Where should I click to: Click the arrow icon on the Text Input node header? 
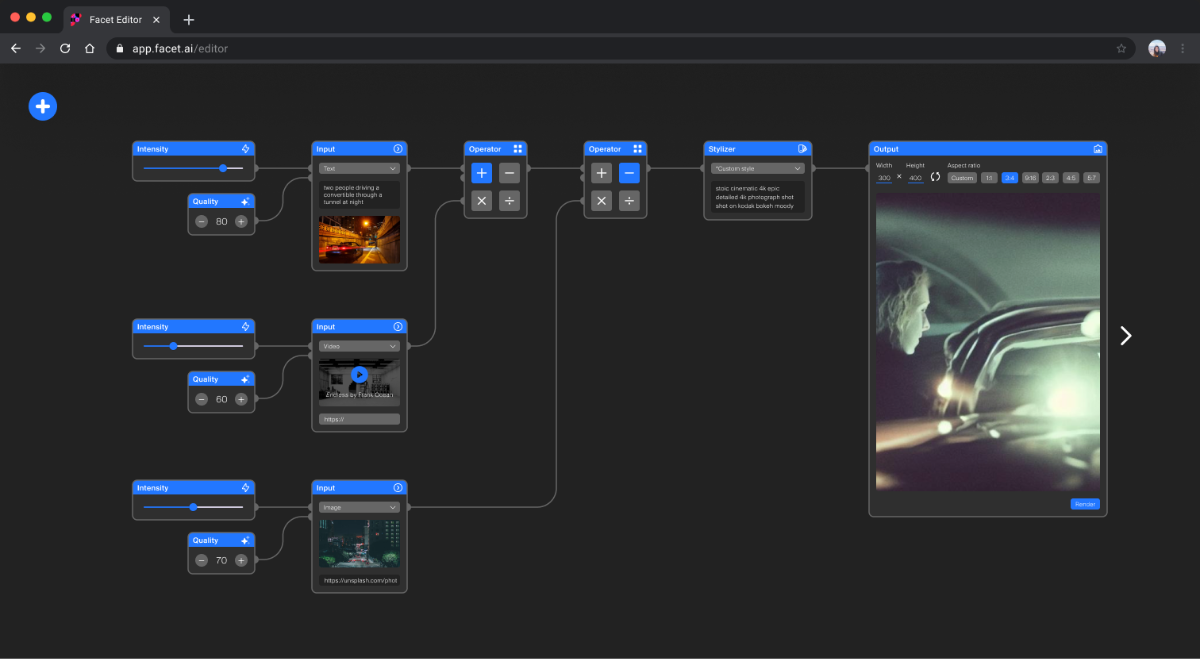coord(398,149)
